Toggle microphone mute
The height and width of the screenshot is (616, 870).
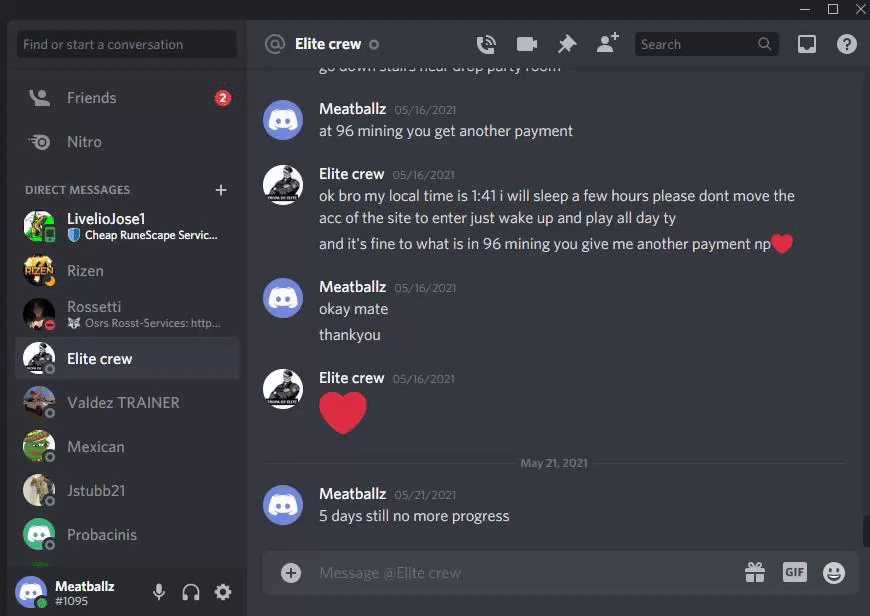click(159, 592)
